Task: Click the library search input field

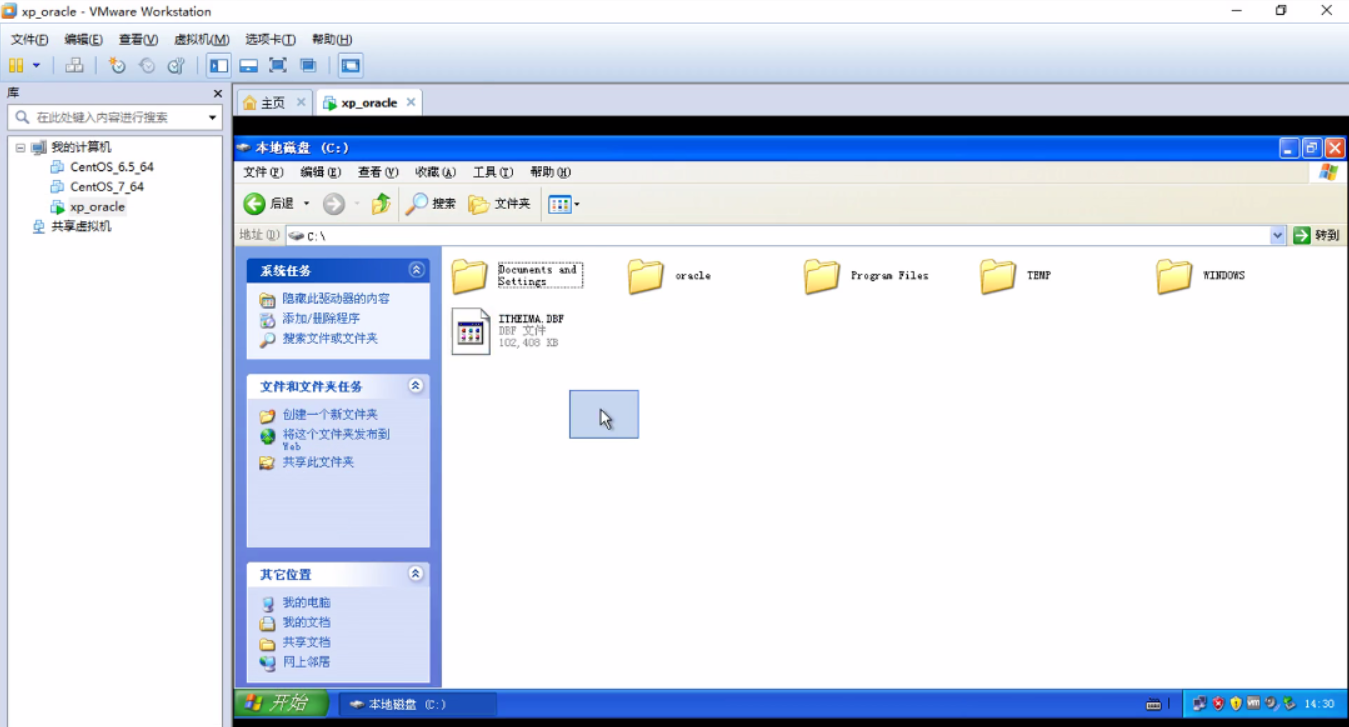Action: coord(117,117)
